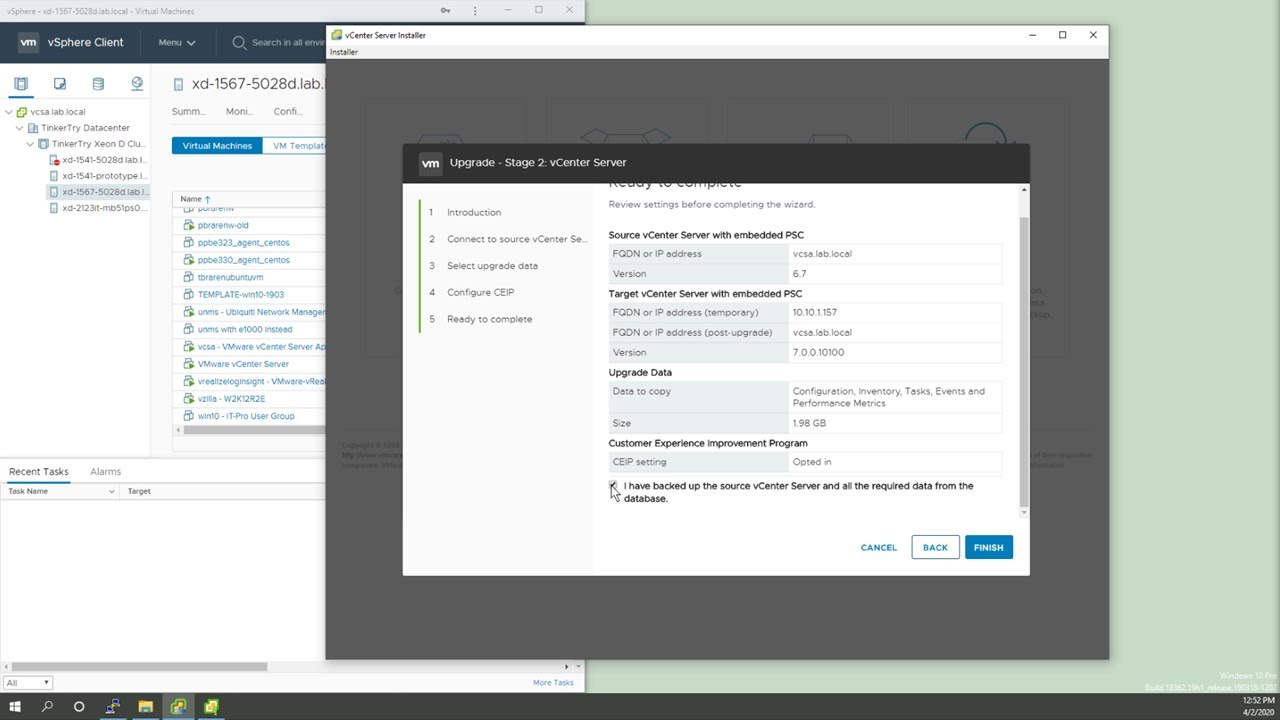
Task: Click CANCEL in upgrade wizard
Action: pyautogui.click(x=878, y=547)
